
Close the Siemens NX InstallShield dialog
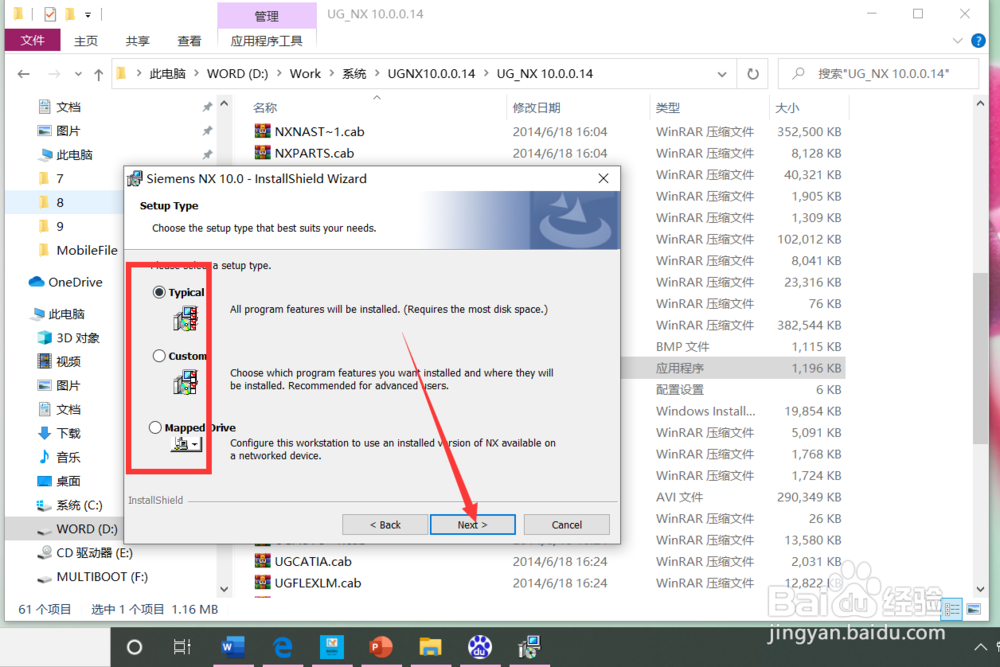603,179
